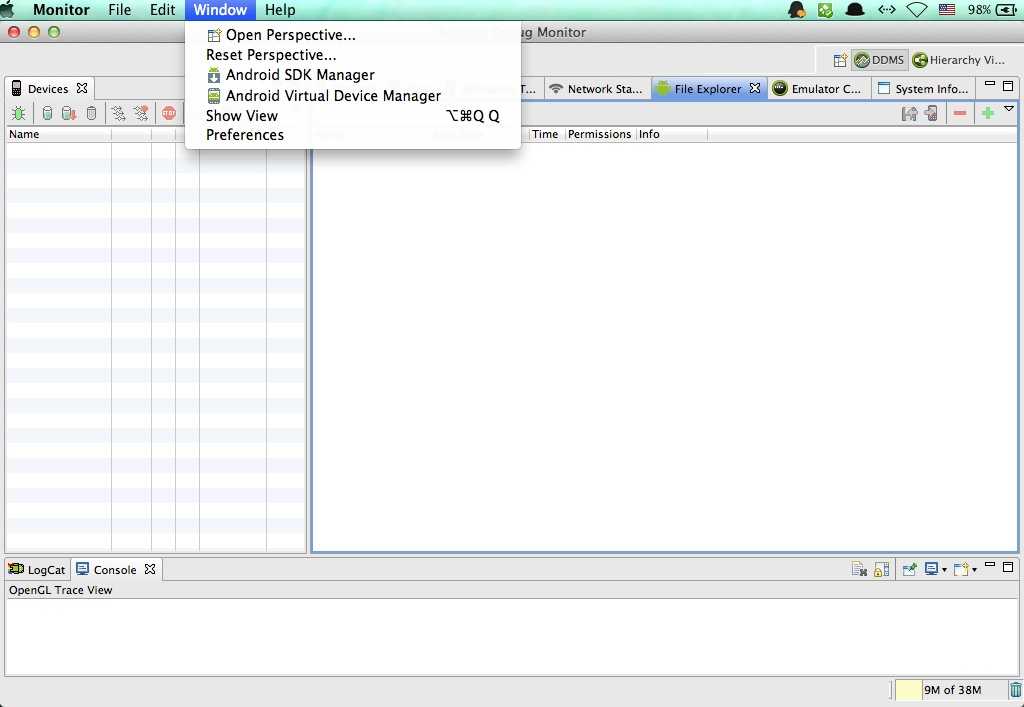The image size is (1024, 707).
Task: Click Open Perspective icon beside DDMS
Action: pyautogui.click(x=840, y=61)
